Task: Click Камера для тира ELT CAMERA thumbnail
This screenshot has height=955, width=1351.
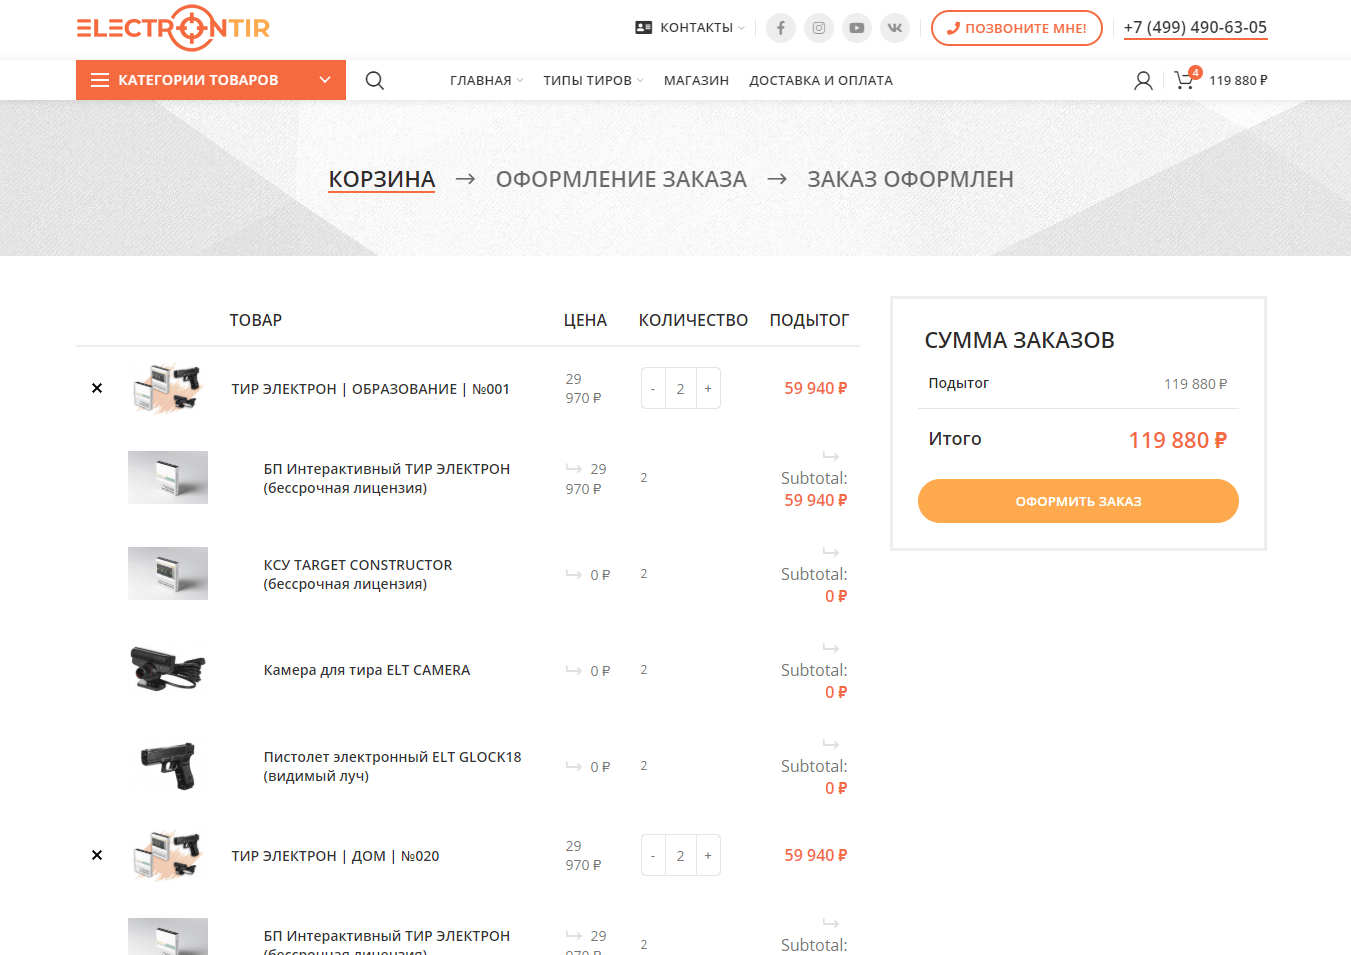Action: [x=168, y=669]
